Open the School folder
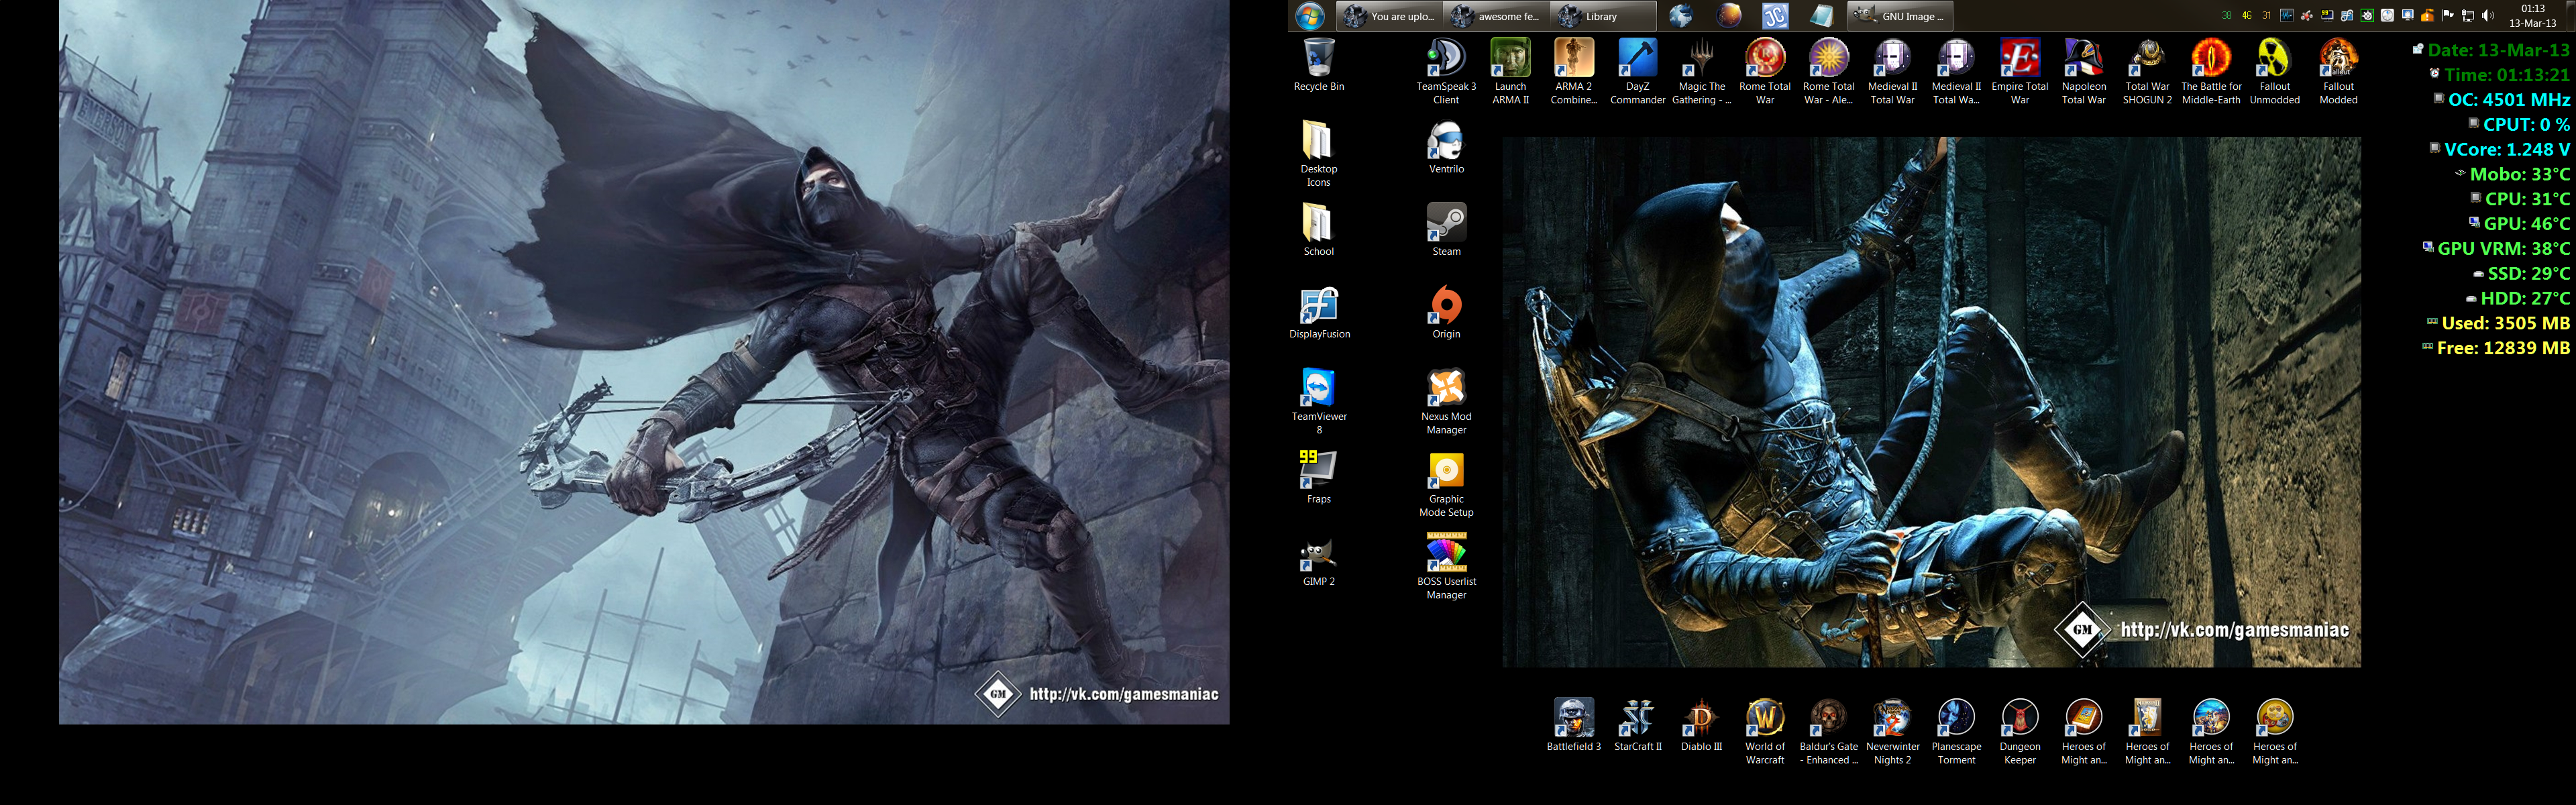The height and width of the screenshot is (805, 2576). [x=1318, y=230]
